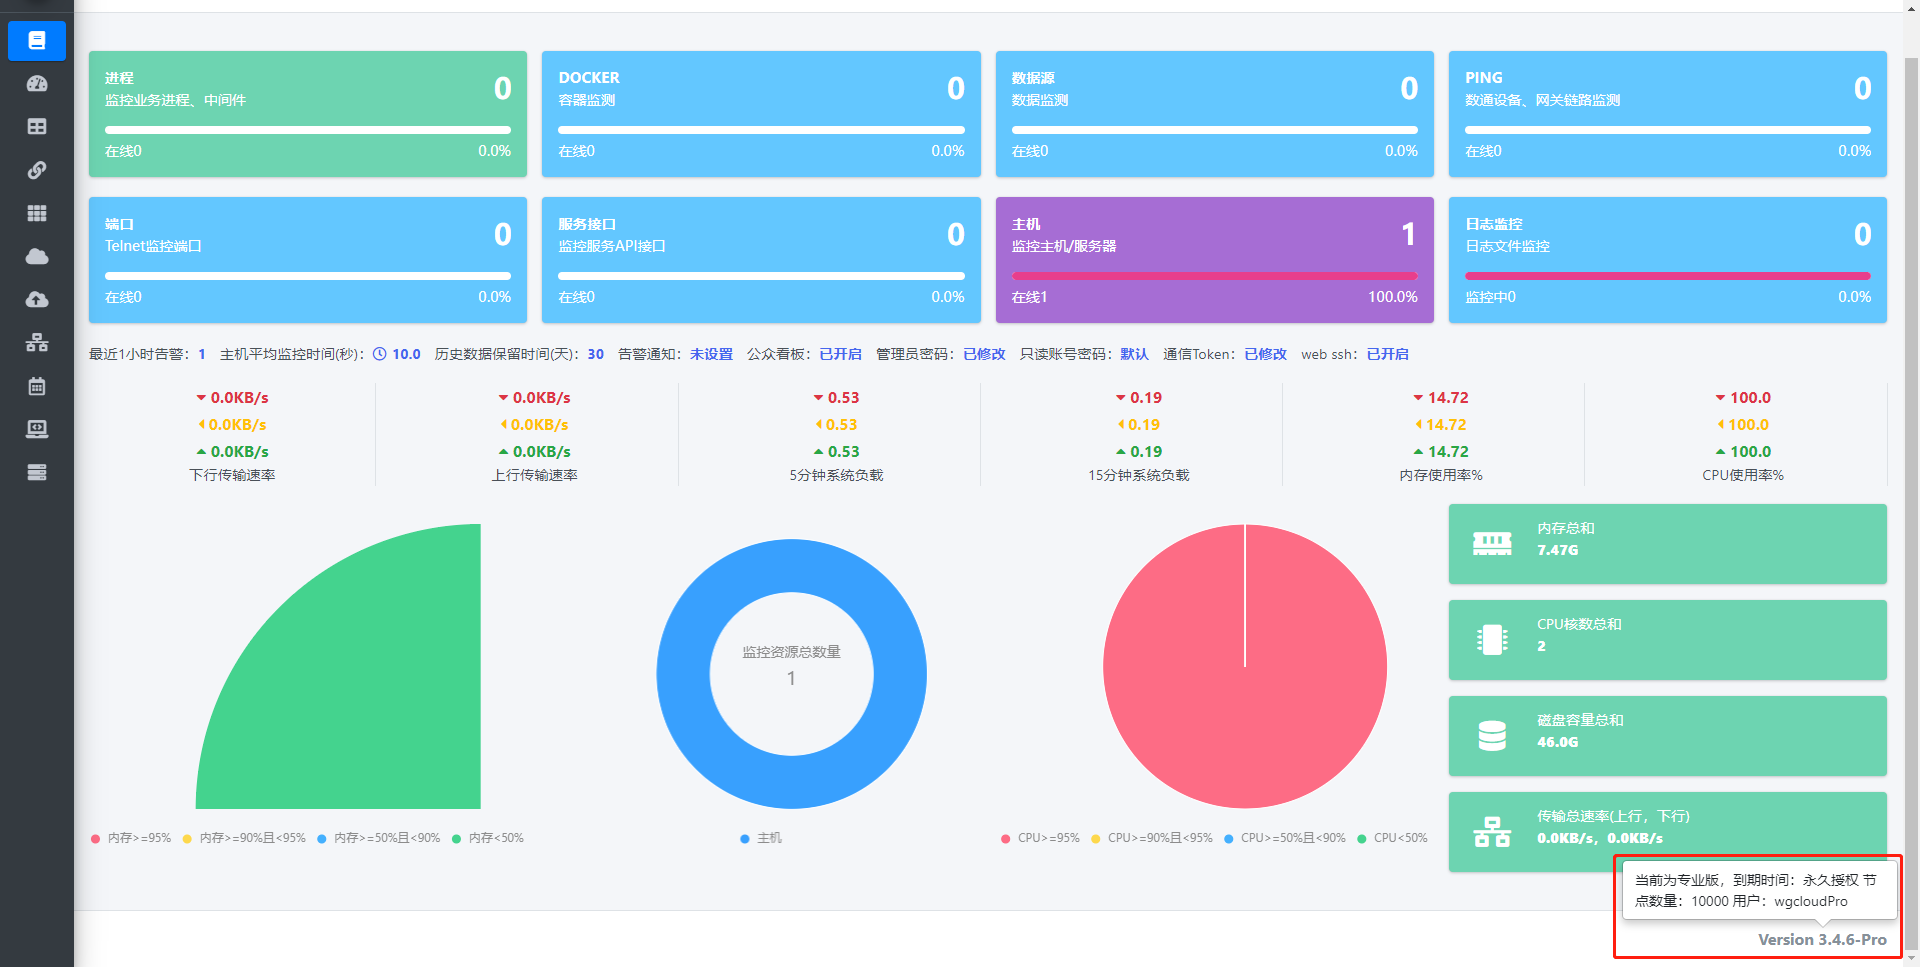Click the 15分钟系统负载 label
The width and height of the screenshot is (1920, 967).
pos(1139,475)
